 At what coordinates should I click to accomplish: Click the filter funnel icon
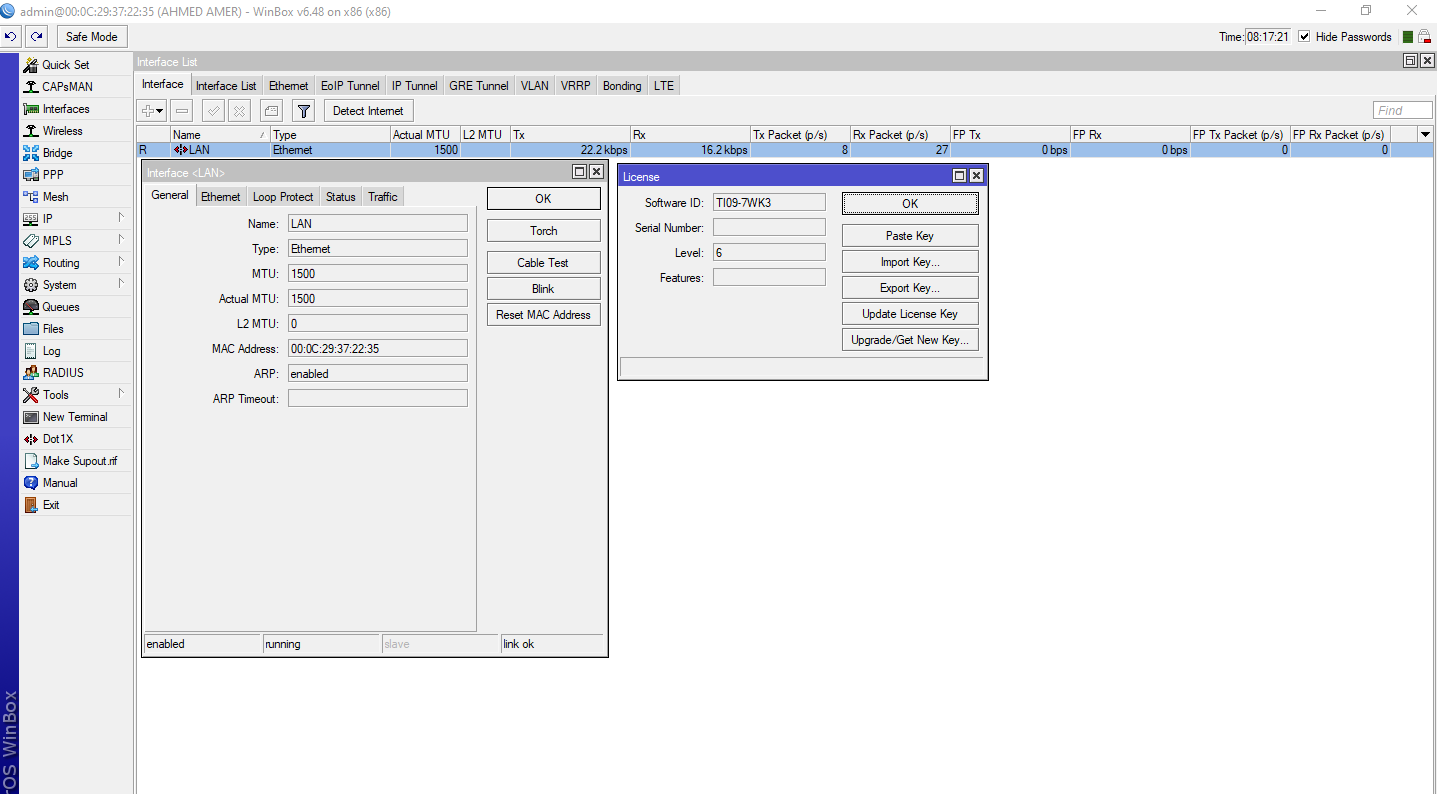pyautogui.click(x=304, y=111)
